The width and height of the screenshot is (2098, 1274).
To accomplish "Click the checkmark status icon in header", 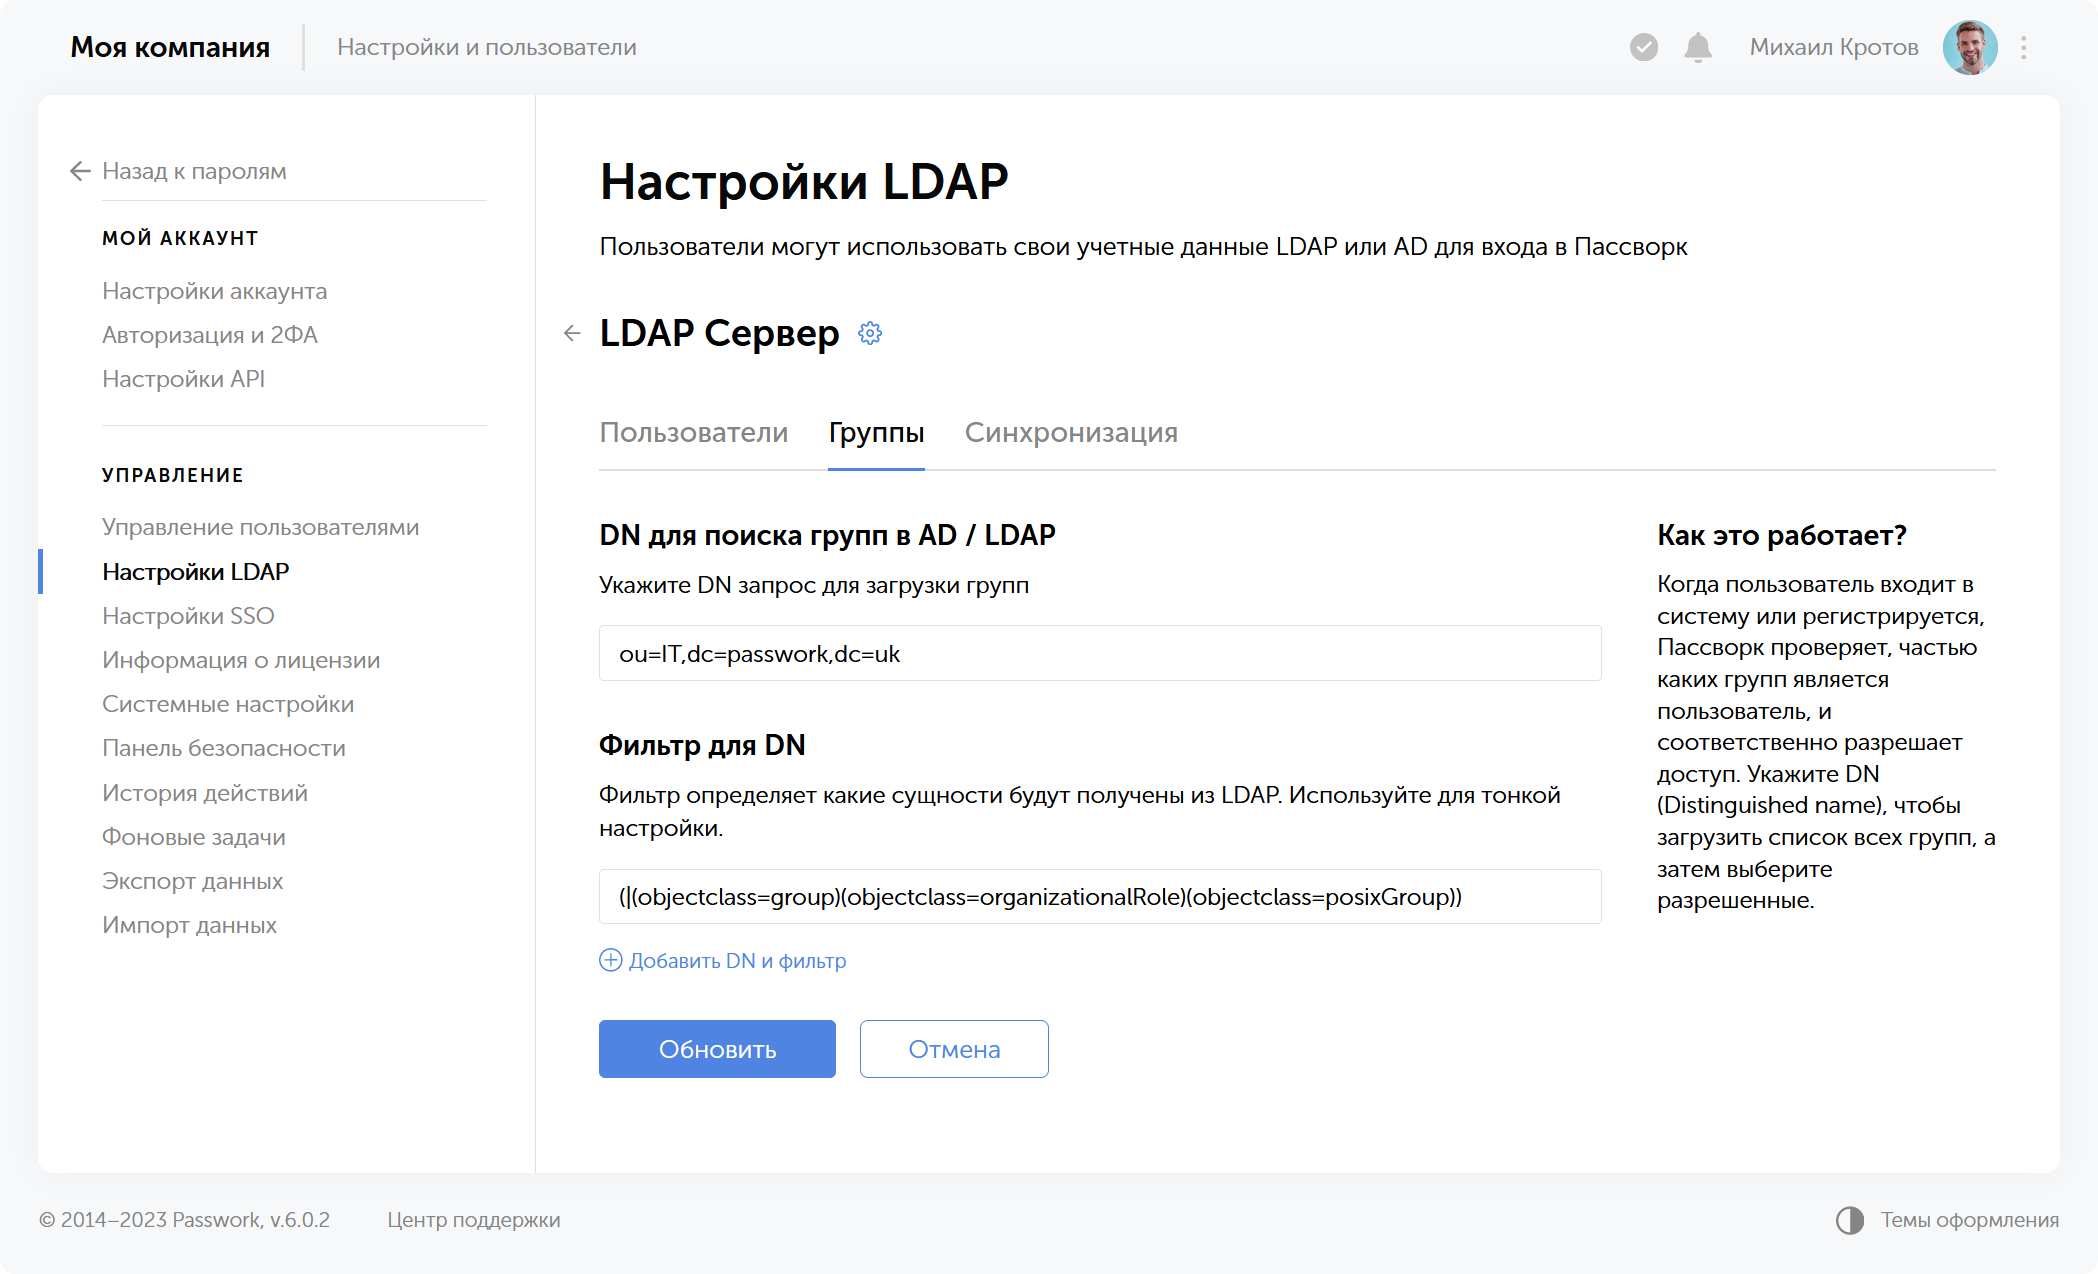I will [1643, 47].
